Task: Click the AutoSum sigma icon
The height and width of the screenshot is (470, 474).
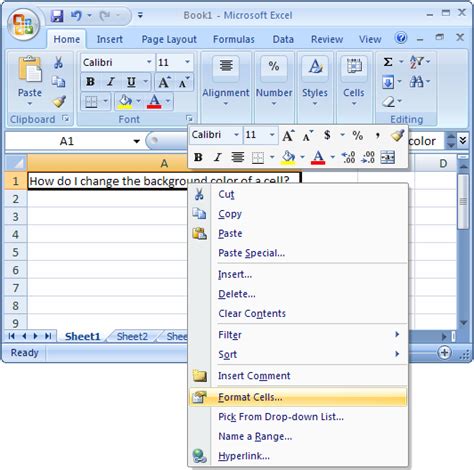Action: click(x=388, y=62)
